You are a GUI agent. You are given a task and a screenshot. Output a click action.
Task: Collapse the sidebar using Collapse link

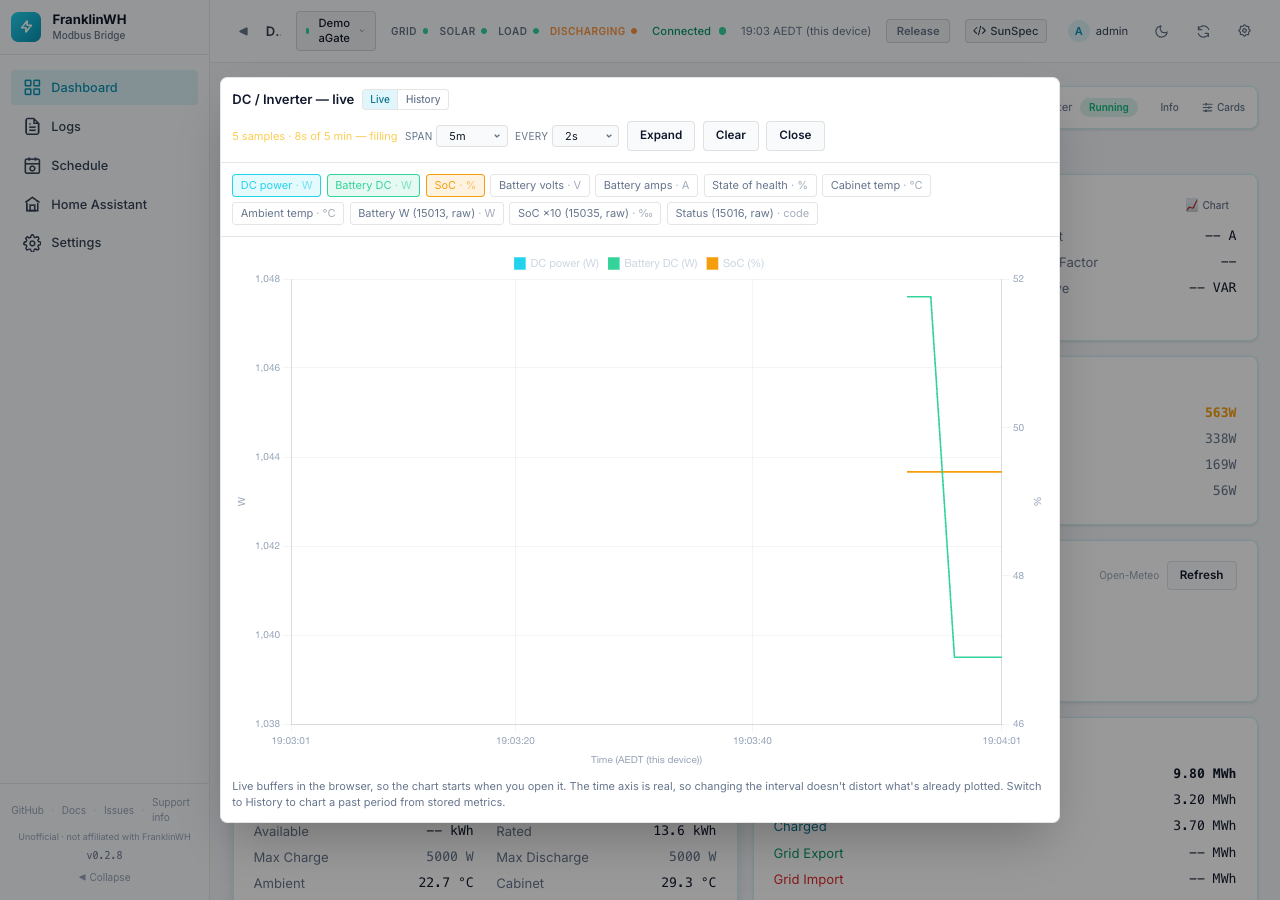click(x=104, y=877)
